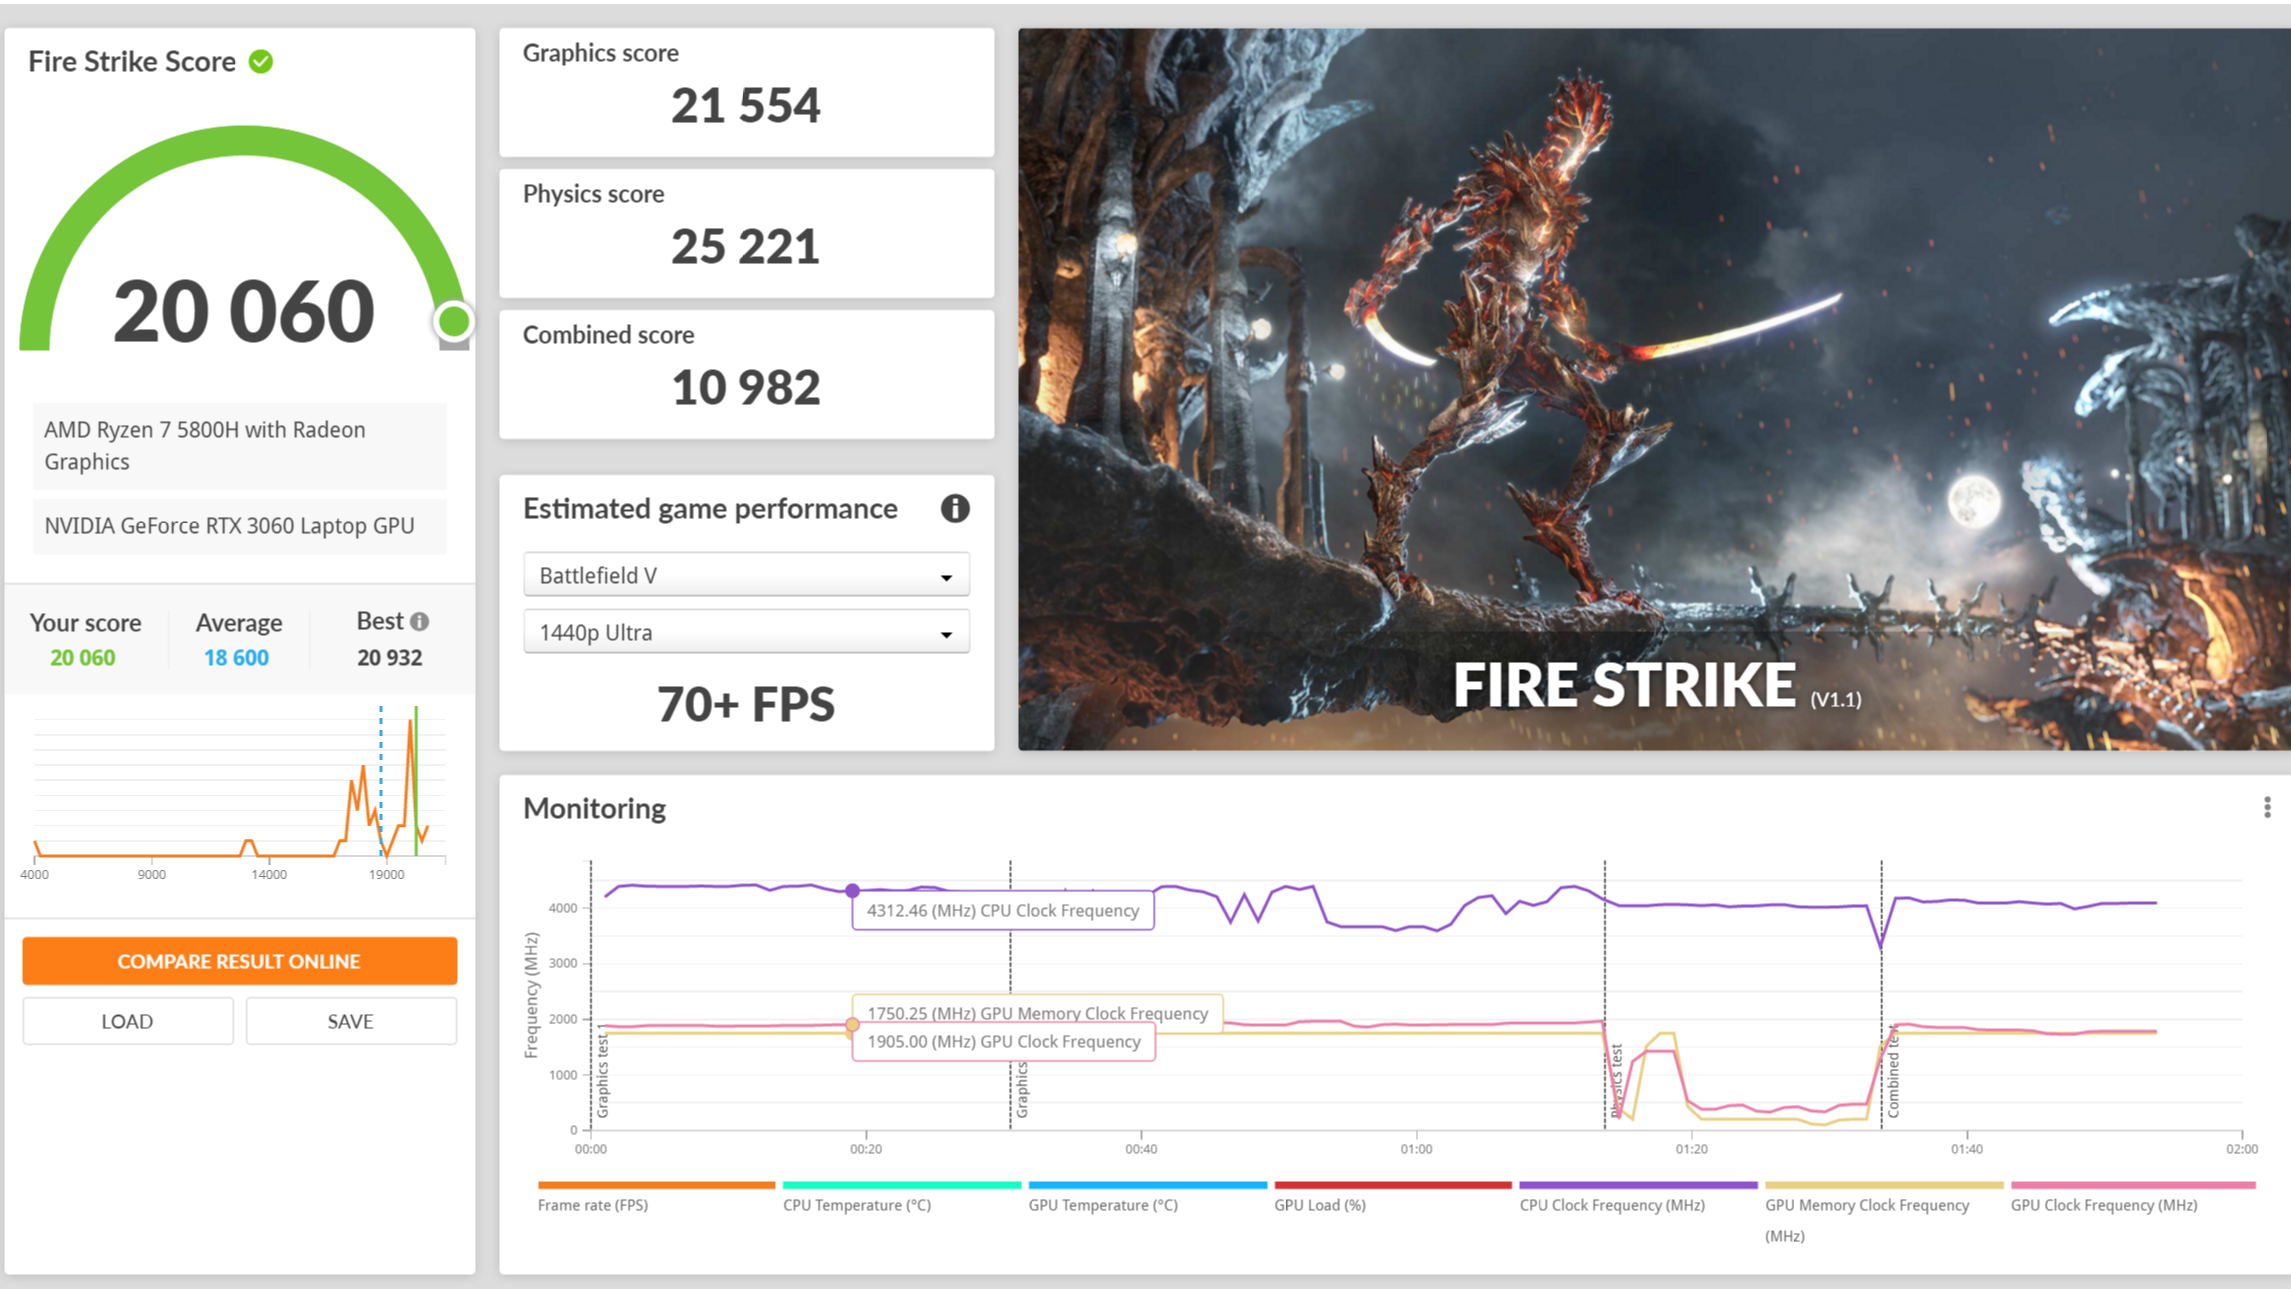Screen dimensions: 2291x1289
Task: Open the Monitoring three-dots menu
Action: [2266, 808]
